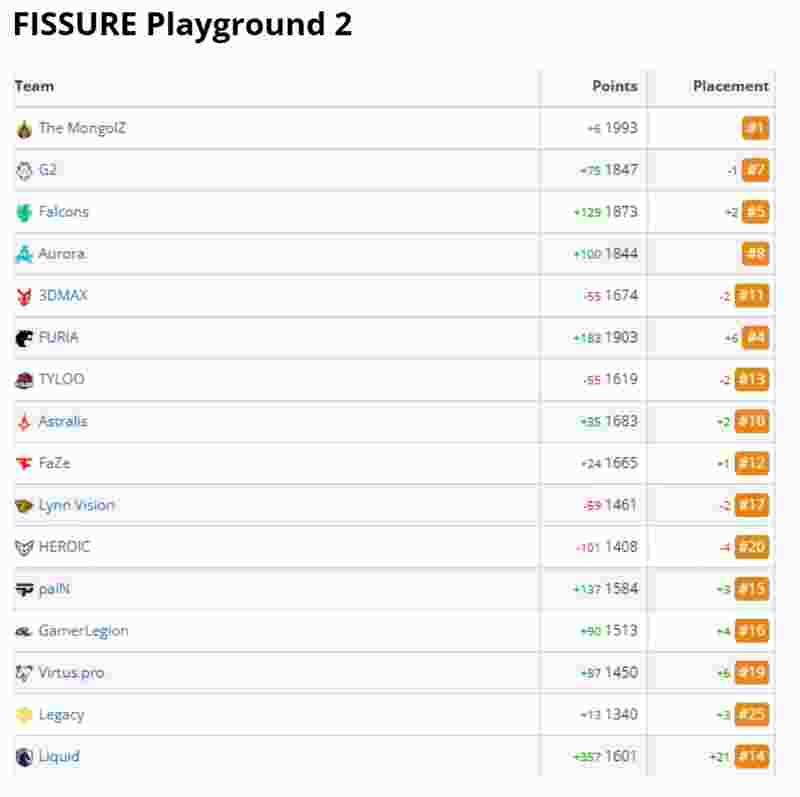This screenshot has height=797, width=800.
Task: Sort by the Placement column header
Action: click(x=731, y=86)
